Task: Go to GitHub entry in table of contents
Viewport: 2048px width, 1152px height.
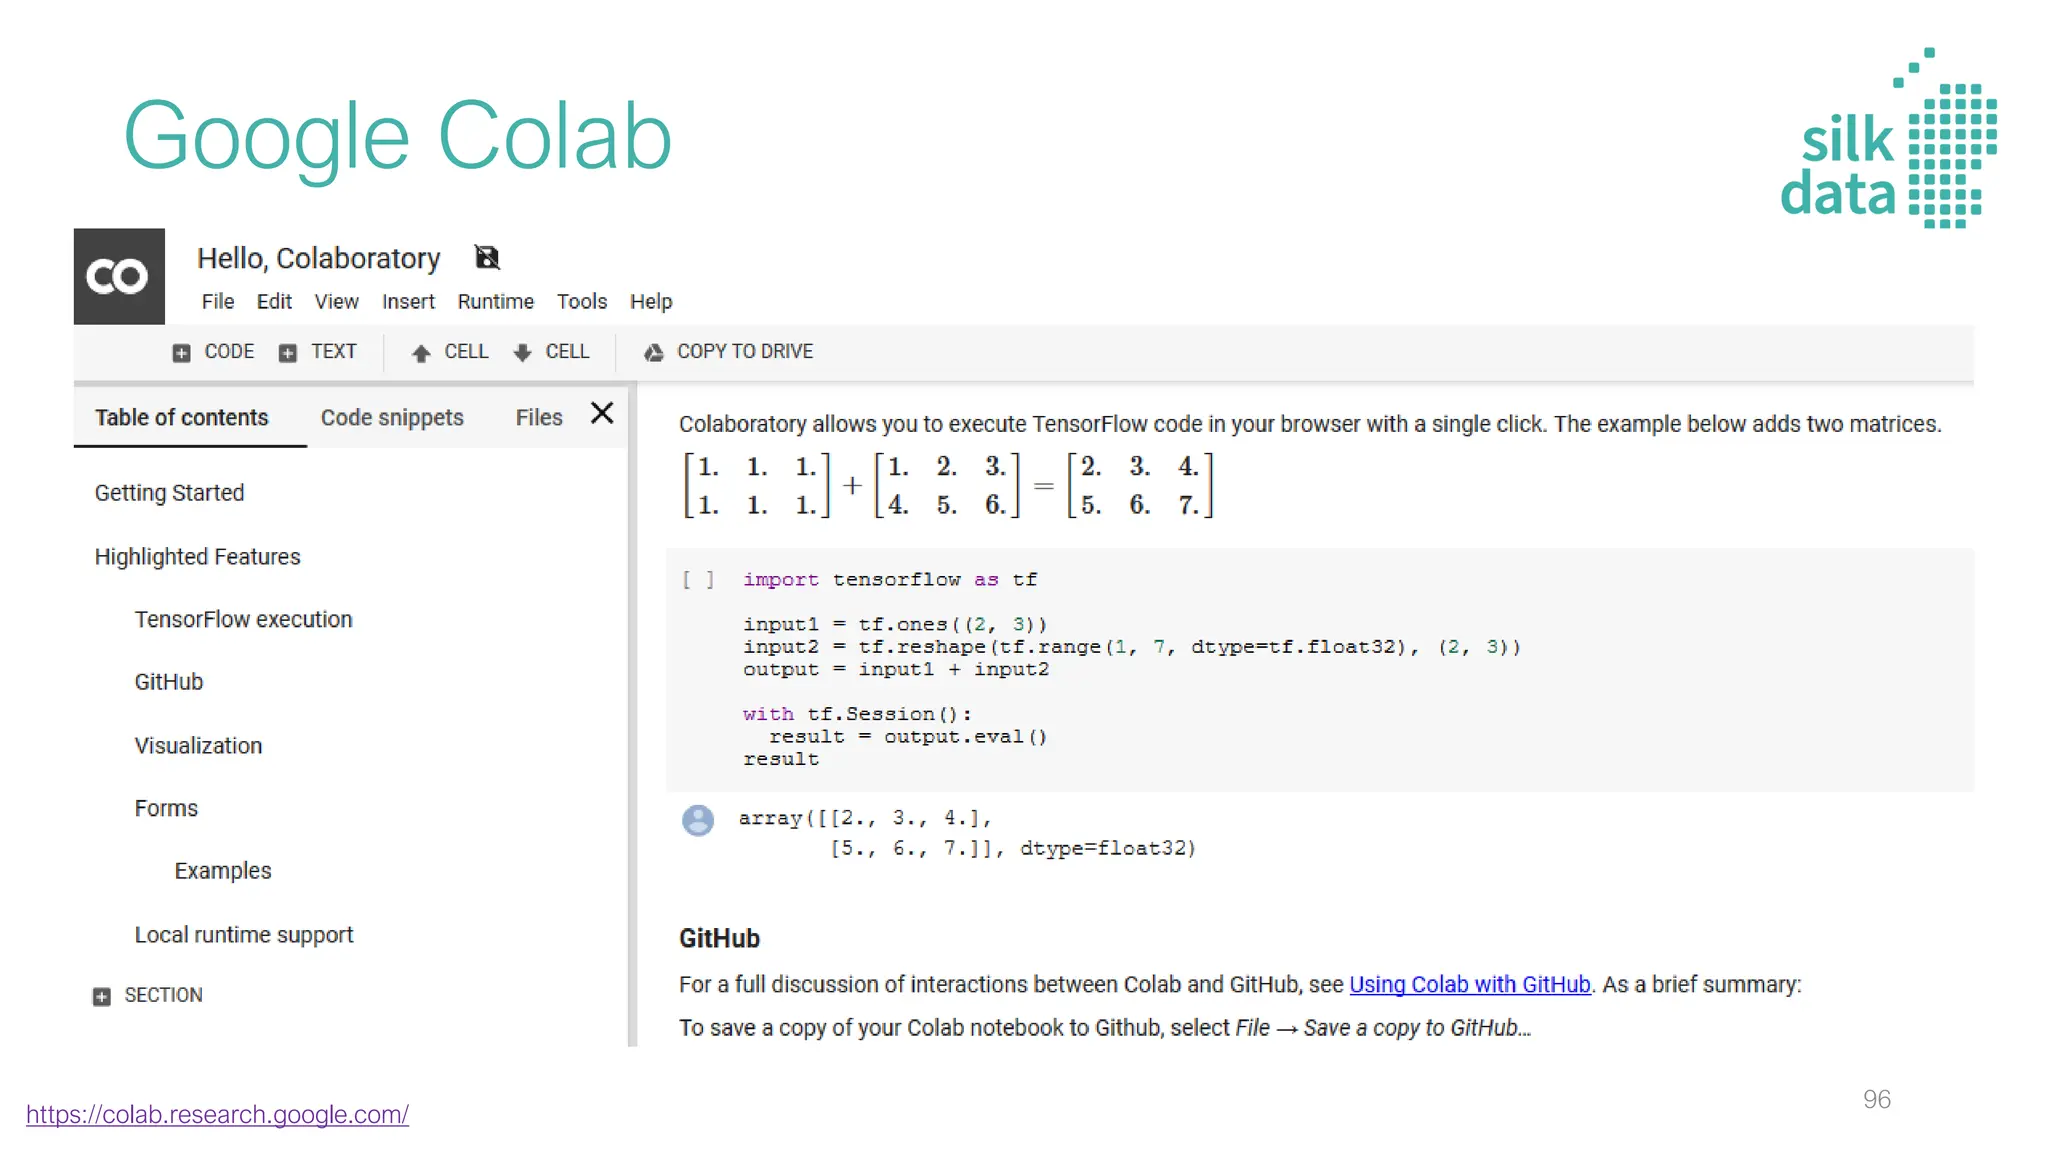Action: [169, 682]
